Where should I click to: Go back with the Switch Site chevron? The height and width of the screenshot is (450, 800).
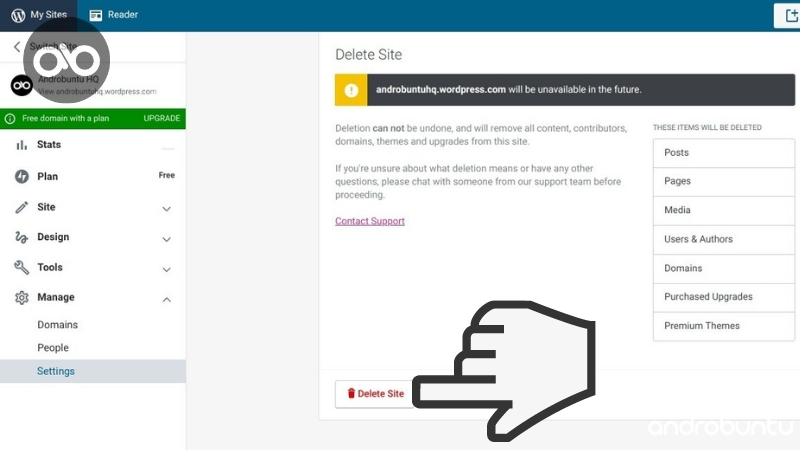click(17, 47)
